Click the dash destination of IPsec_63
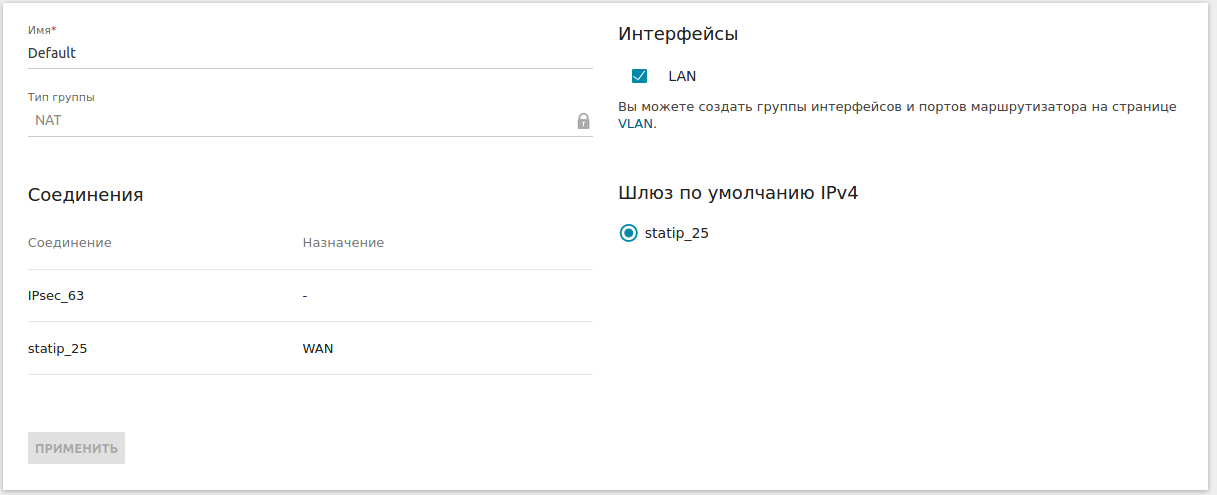Screen dimensions: 1217x495 coord(305,296)
